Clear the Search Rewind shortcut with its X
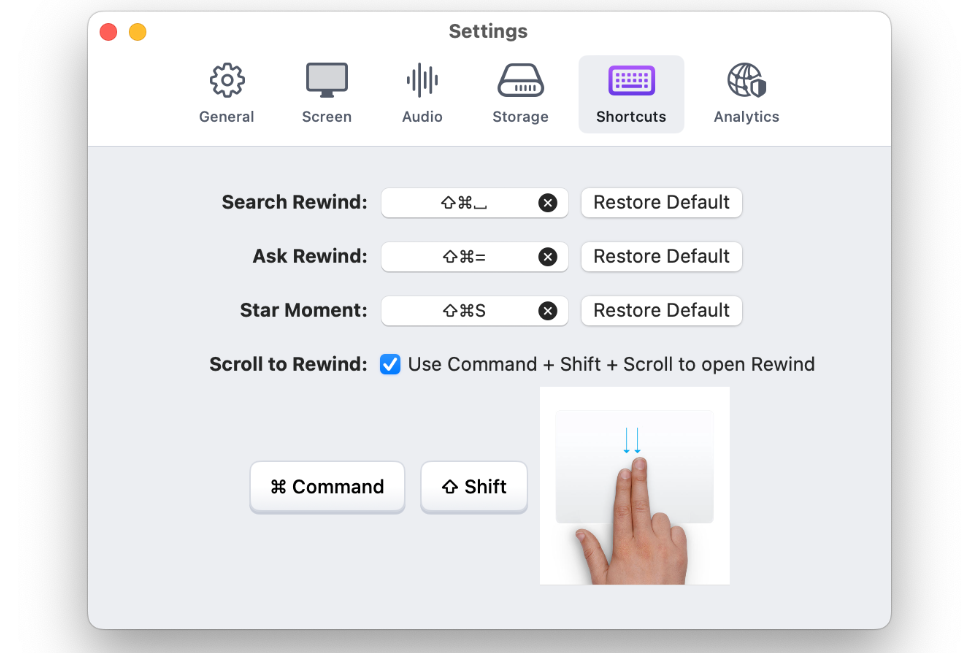The width and height of the screenshot is (980, 653). coord(548,202)
